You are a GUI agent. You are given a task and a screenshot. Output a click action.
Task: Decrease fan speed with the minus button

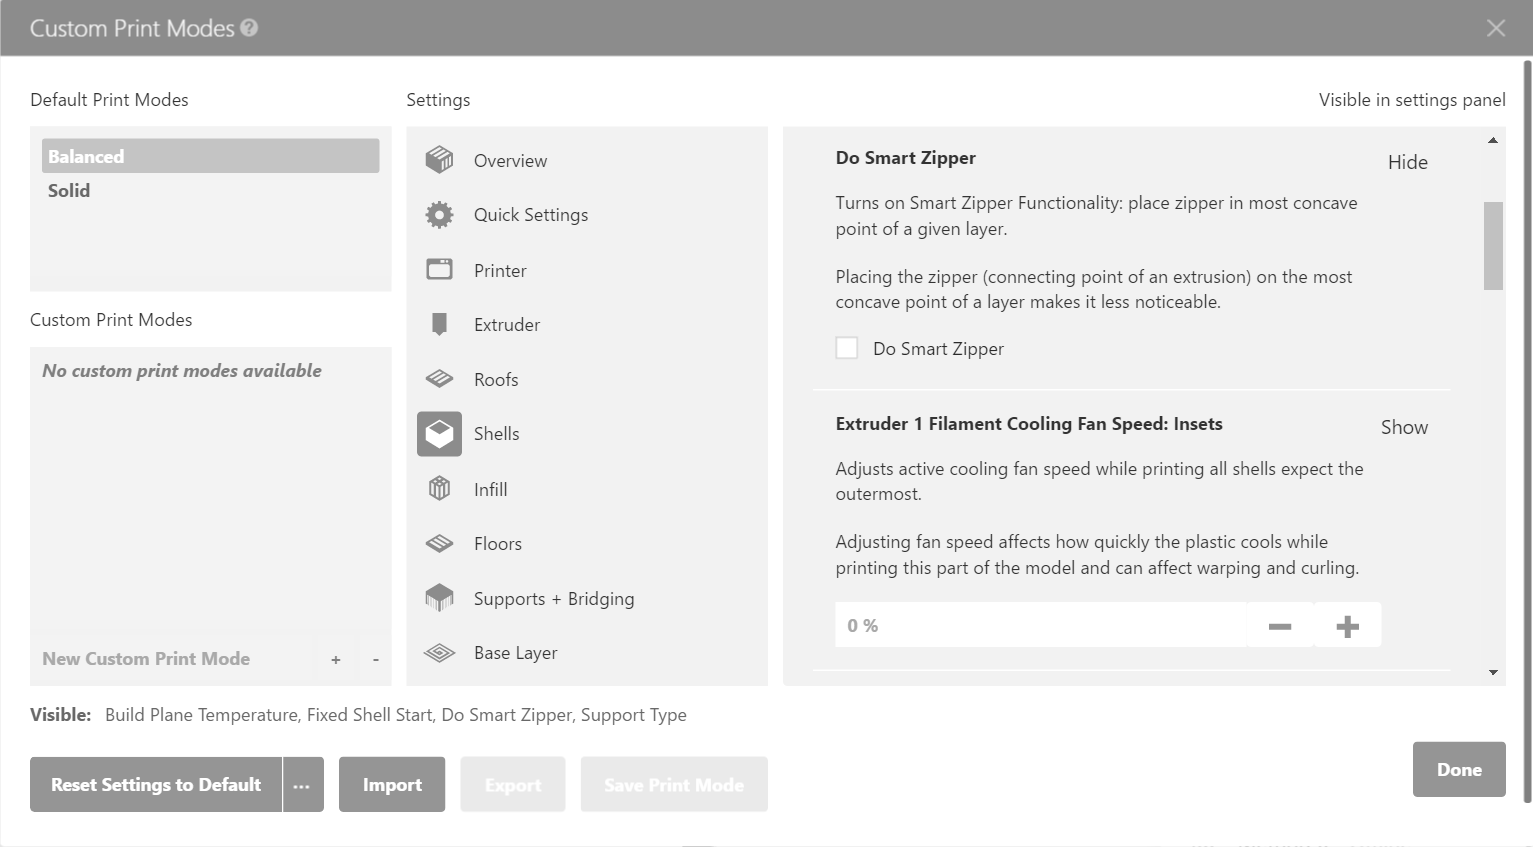1280,625
